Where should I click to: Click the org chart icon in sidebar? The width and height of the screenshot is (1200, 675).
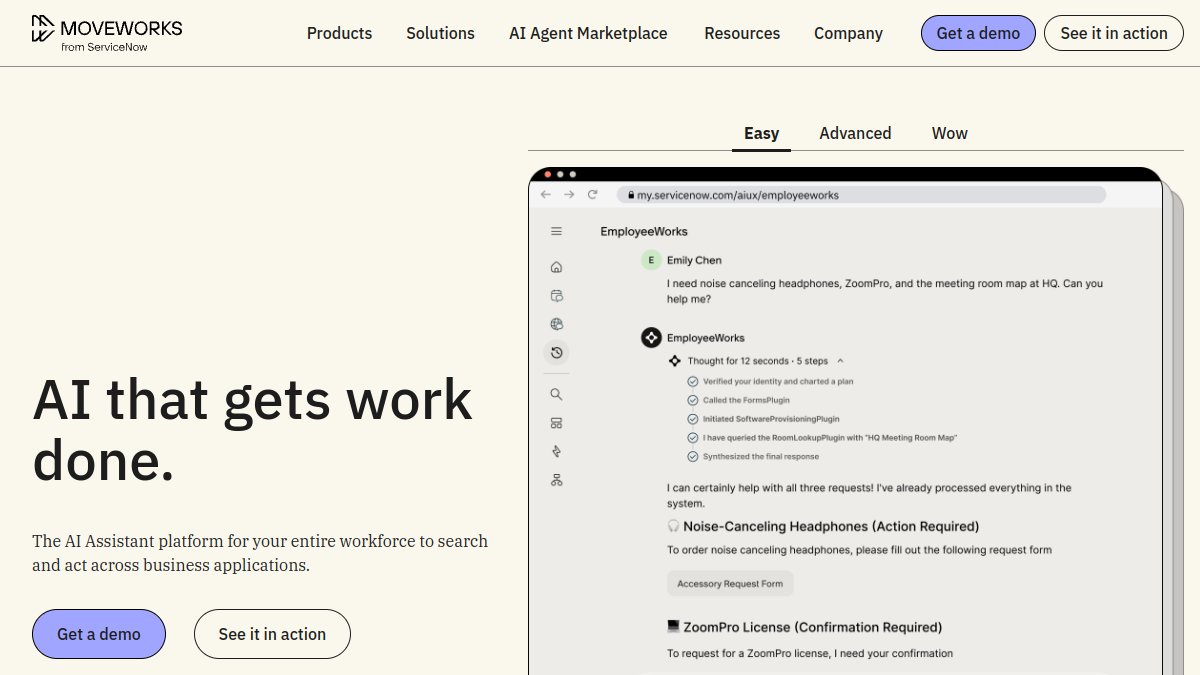point(557,480)
